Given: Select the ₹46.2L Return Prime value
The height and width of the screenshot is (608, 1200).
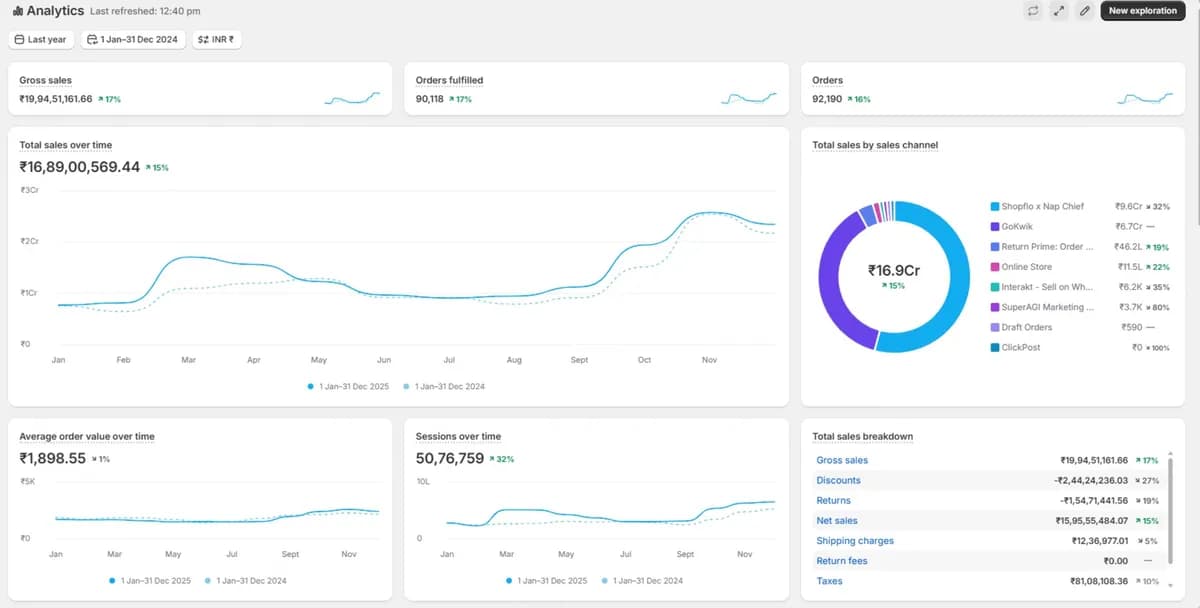Looking at the screenshot, I should point(1130,246).
